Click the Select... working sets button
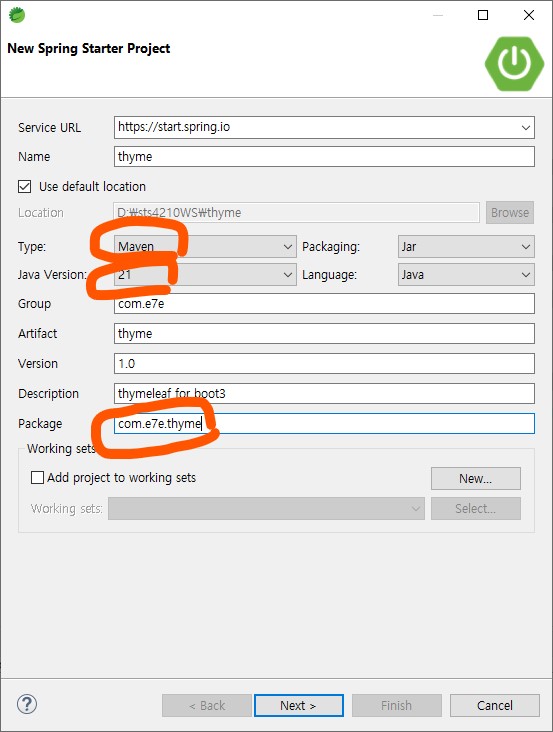 476,508
